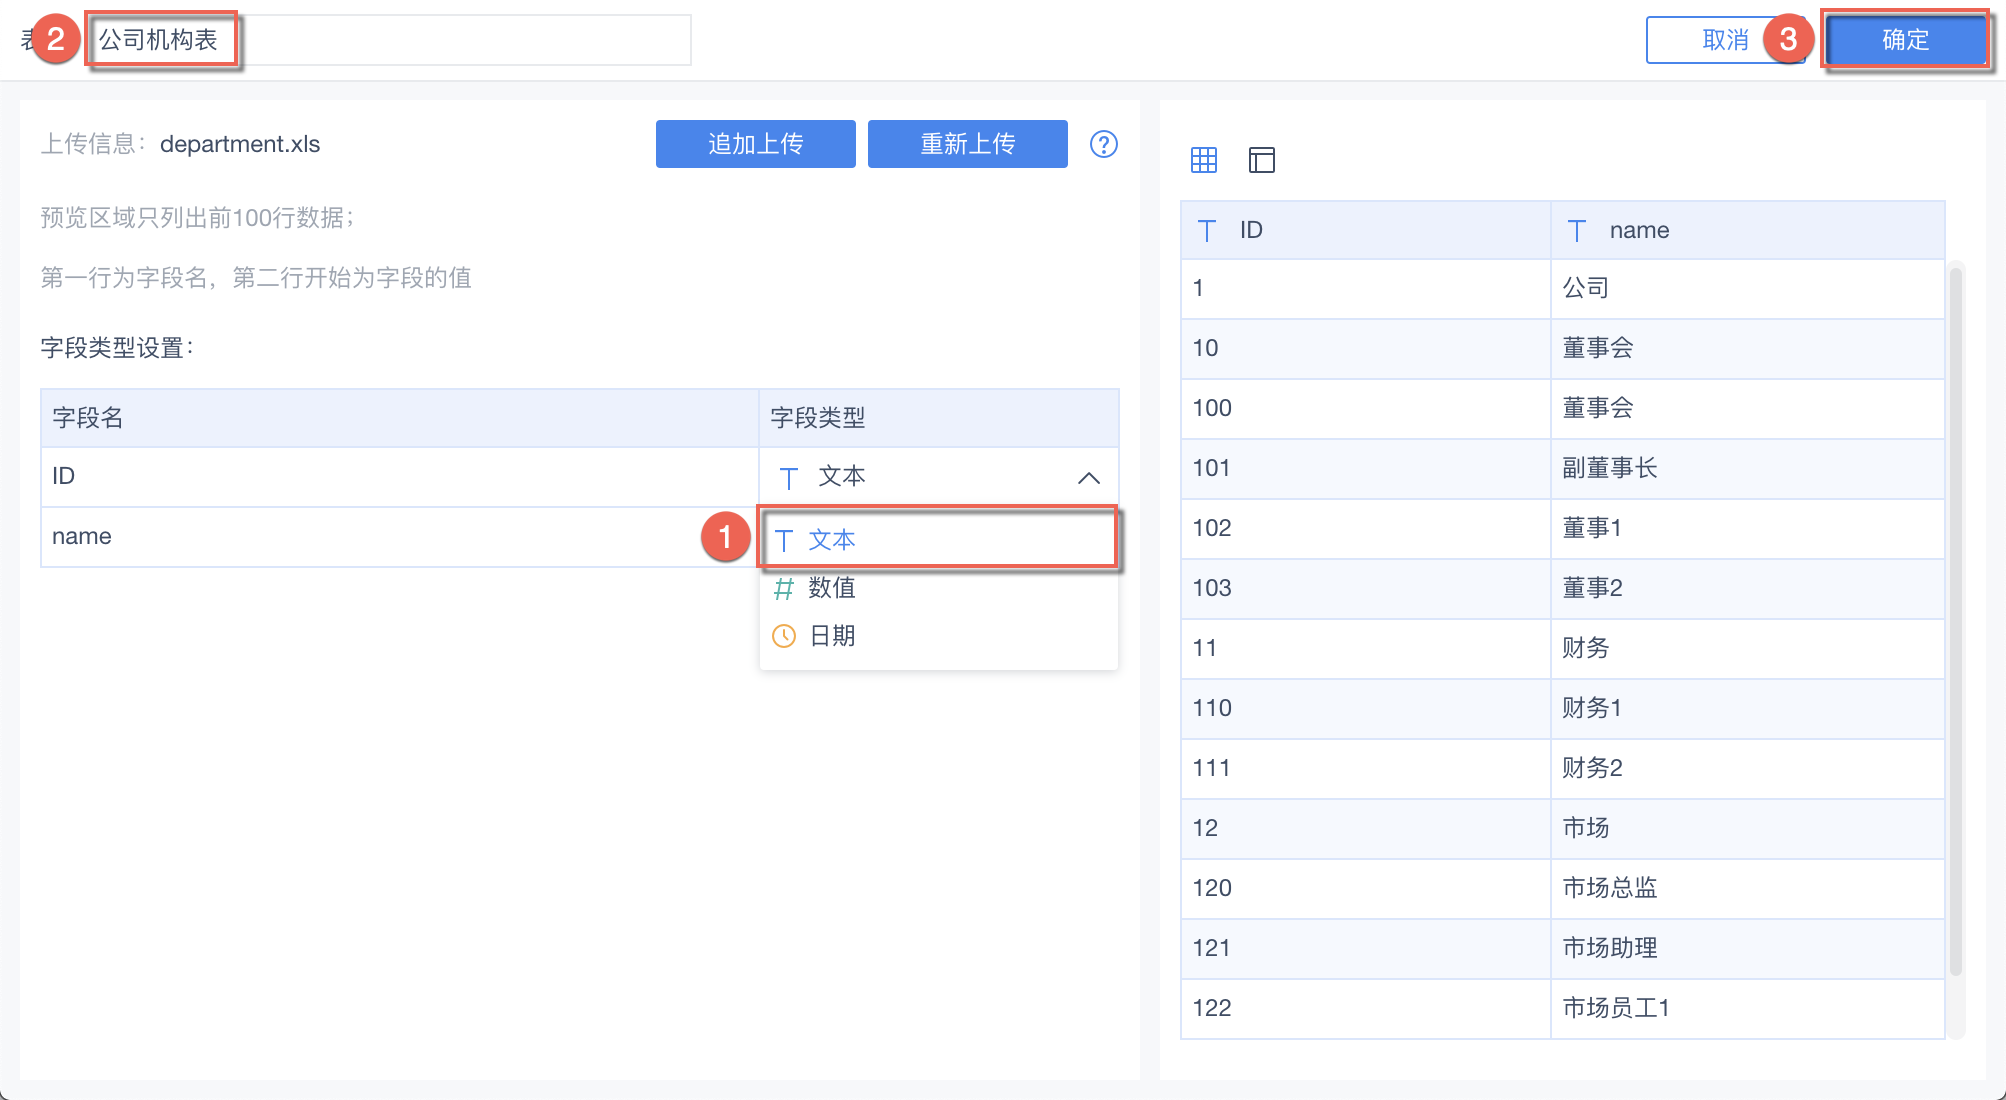Collapse the field type dropdown using the chevron
Screen dimensions: 2006x1100
(x=1088, y=477)
